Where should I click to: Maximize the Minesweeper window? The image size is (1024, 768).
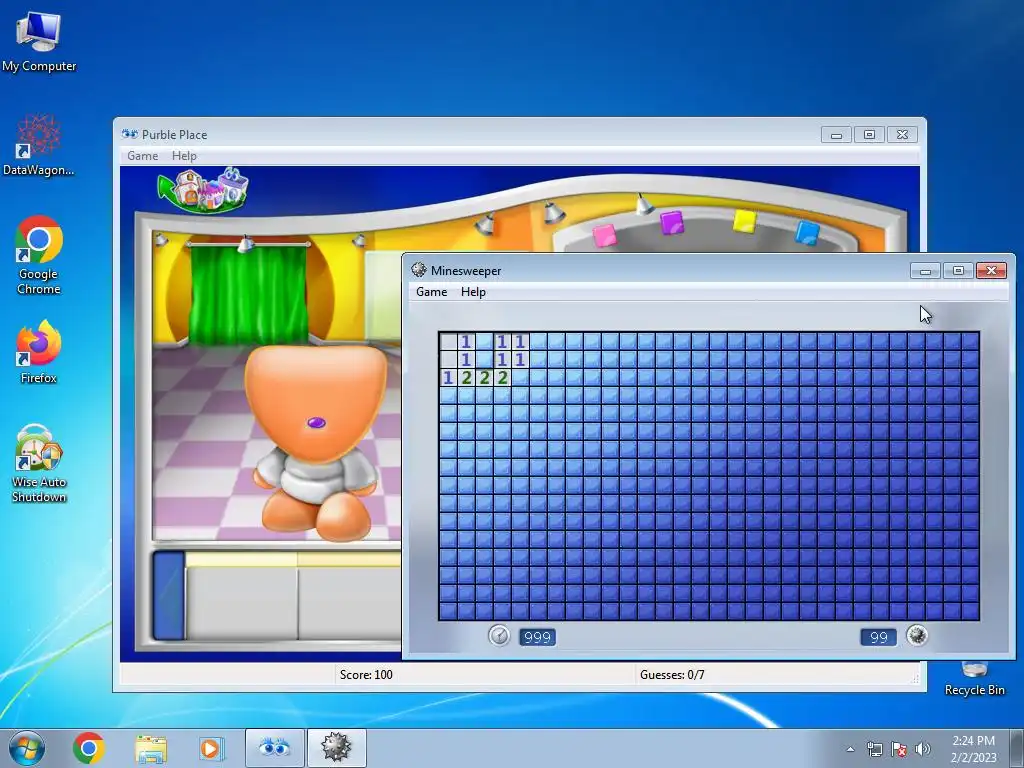click(x=958, y=270)
